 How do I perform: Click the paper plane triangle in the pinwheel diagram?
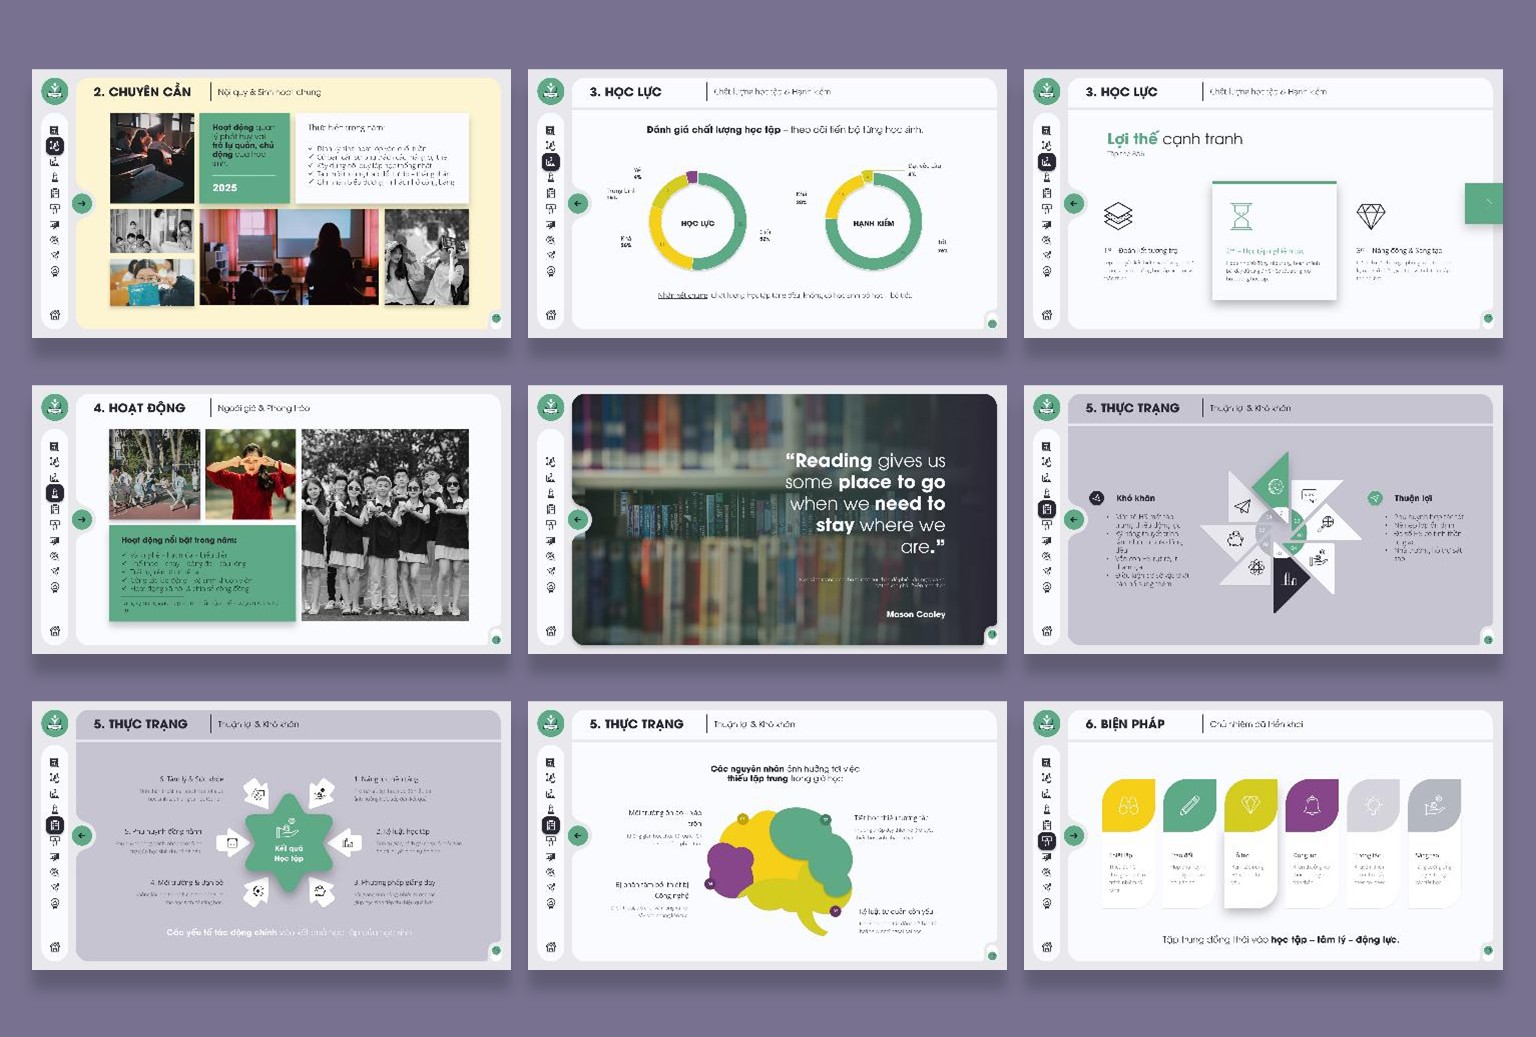click(x=1243, y=506)
